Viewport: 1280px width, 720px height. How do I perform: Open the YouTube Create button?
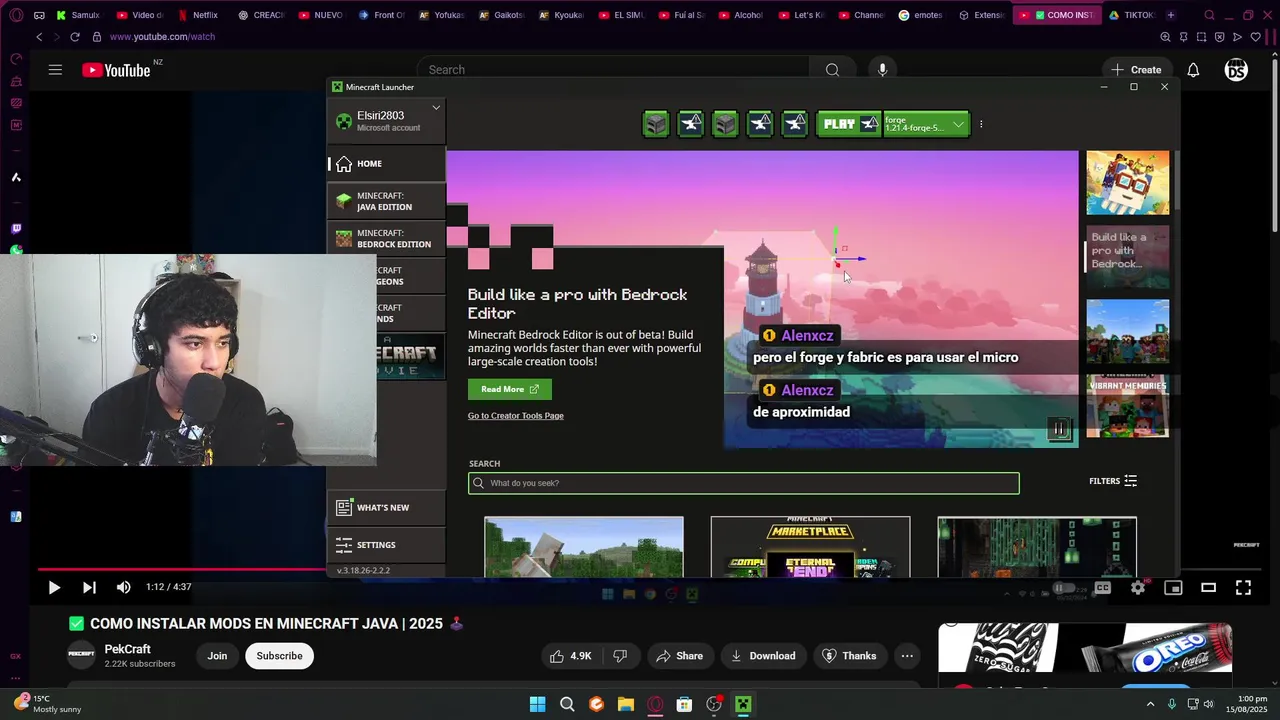[1136, 70]
